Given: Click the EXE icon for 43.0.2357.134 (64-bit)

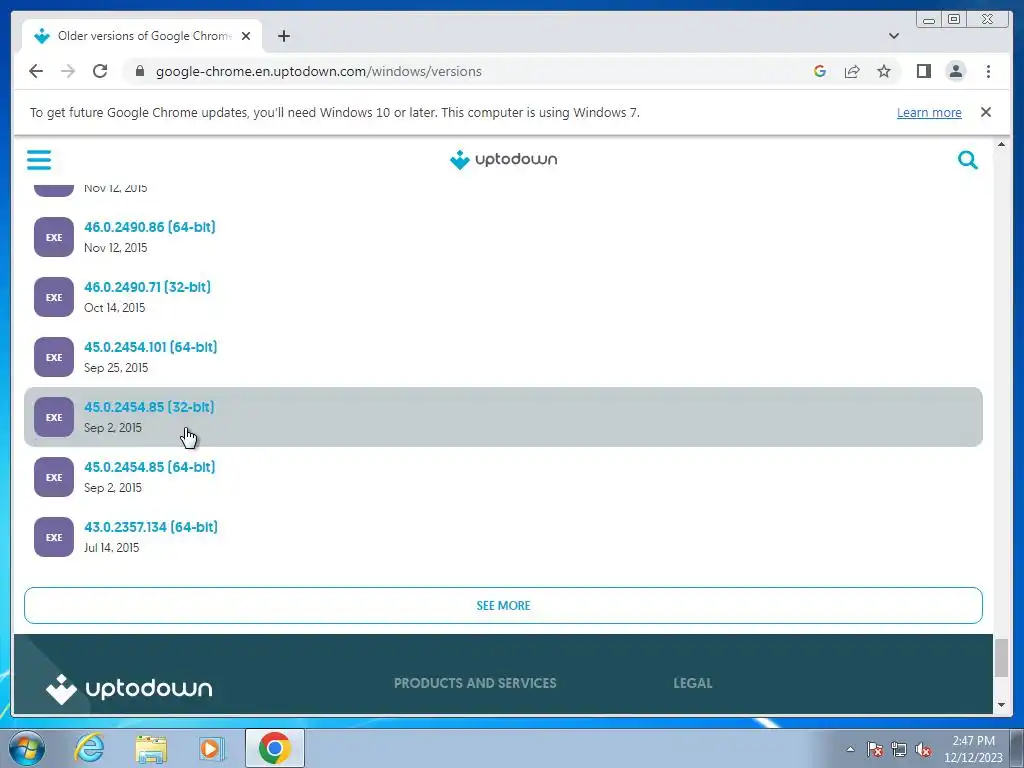Looking at the screenshot, I should tap(54, 537).
